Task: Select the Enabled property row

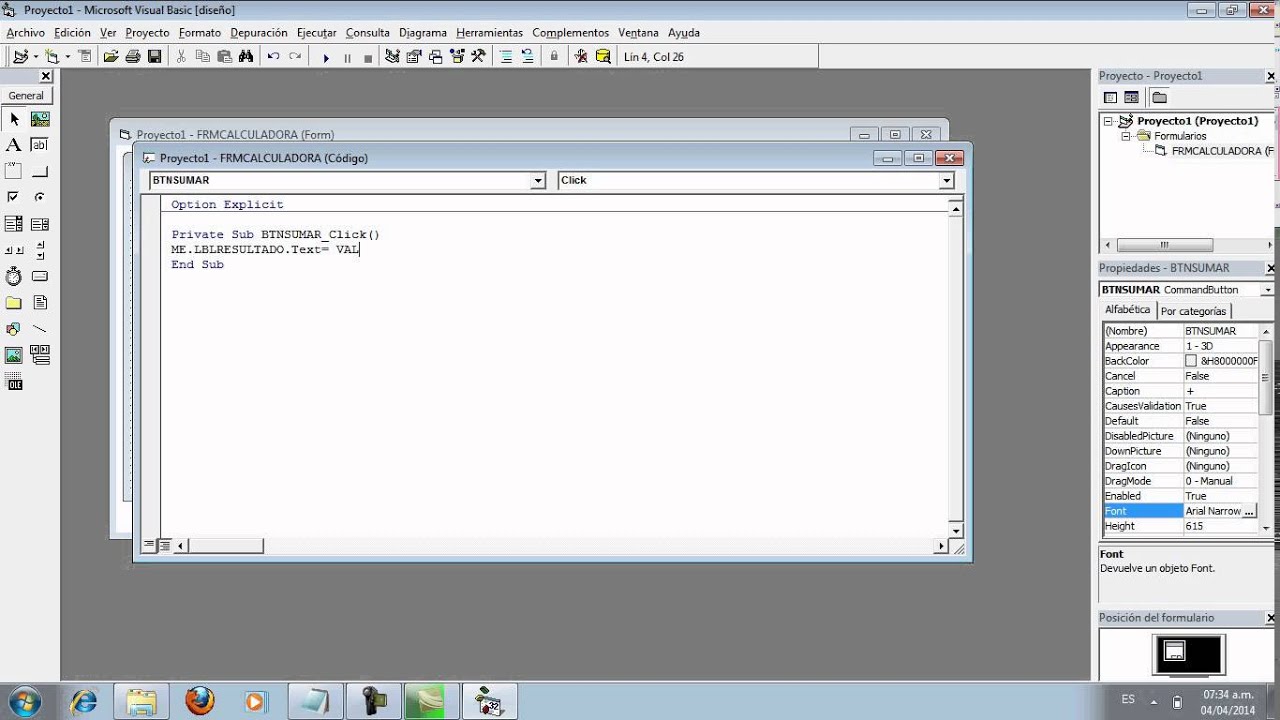Action: [1180, 496]
